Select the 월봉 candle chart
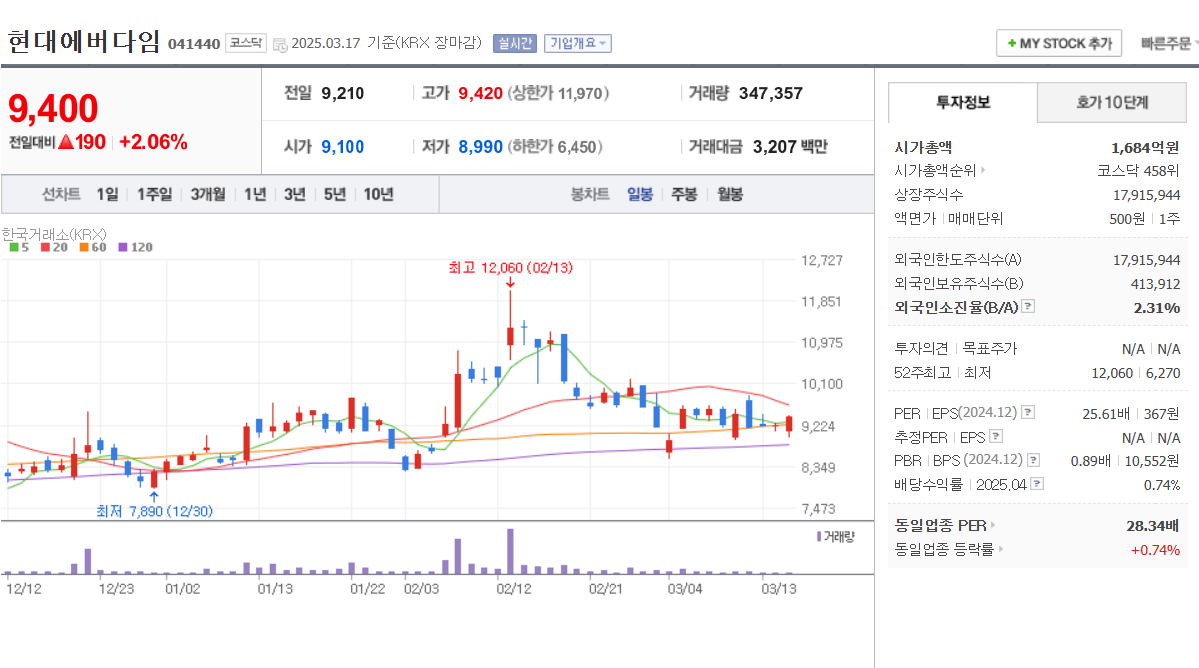 coord(730,194)
